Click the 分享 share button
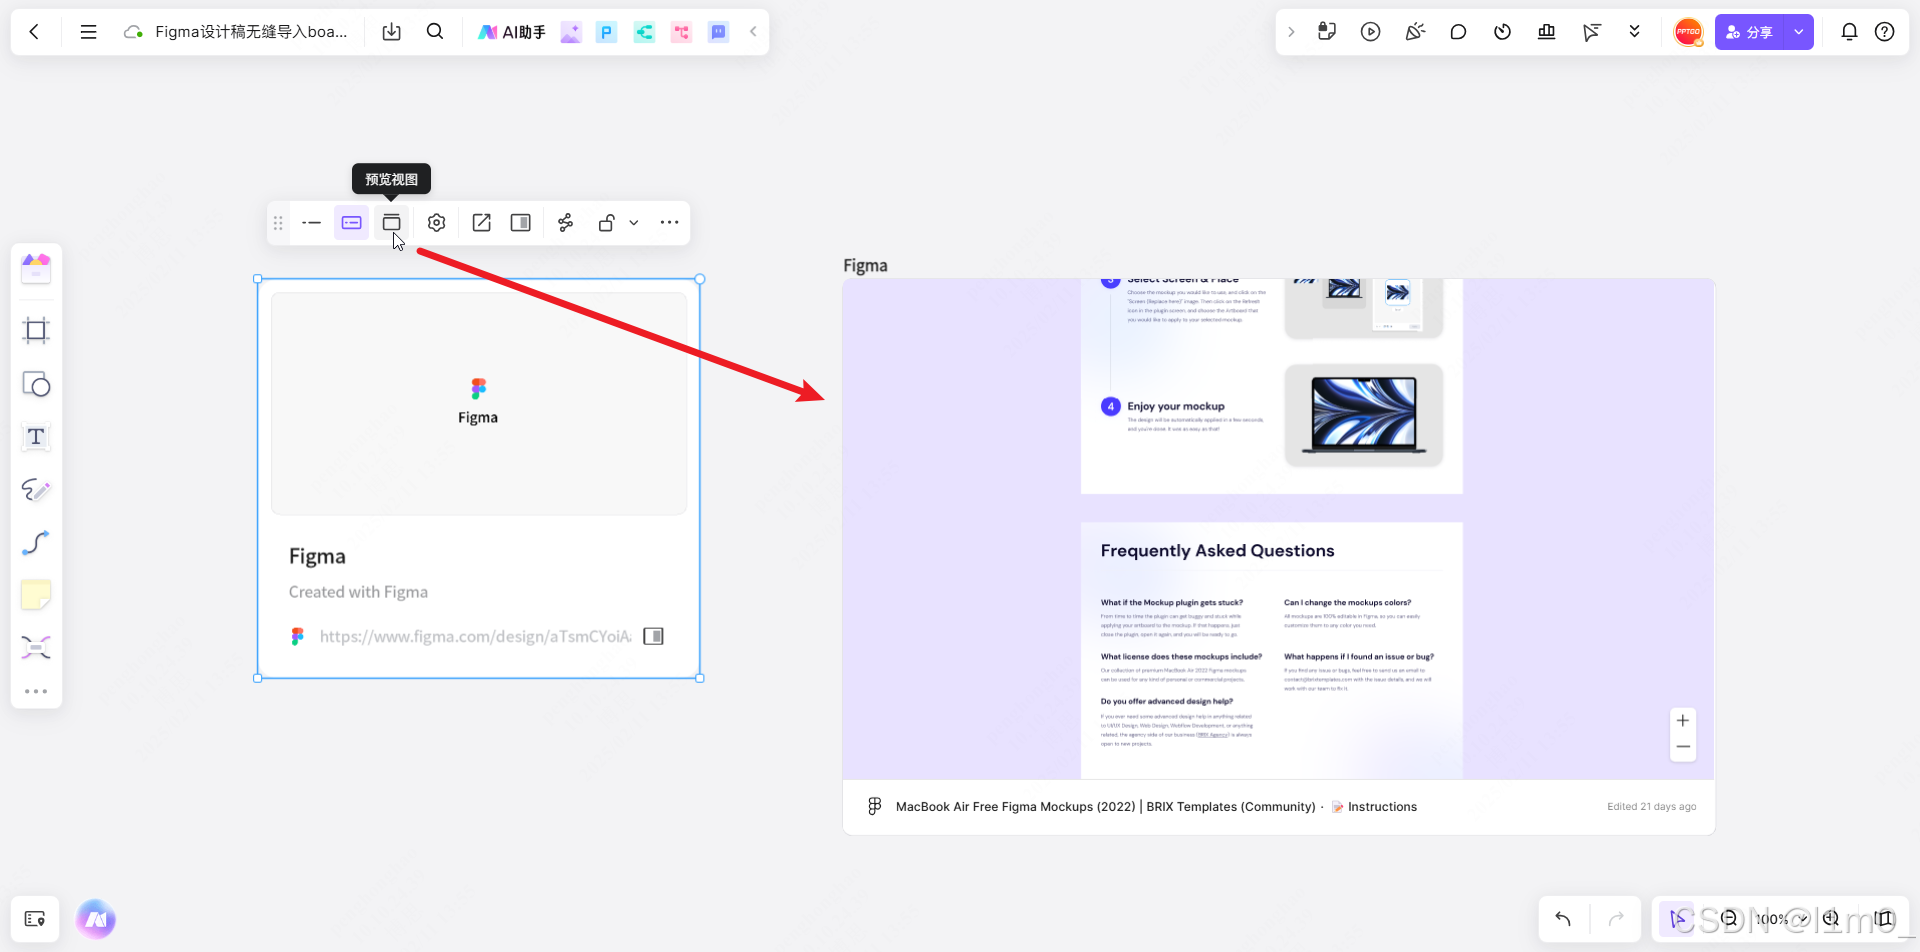 pos(1750,32)
